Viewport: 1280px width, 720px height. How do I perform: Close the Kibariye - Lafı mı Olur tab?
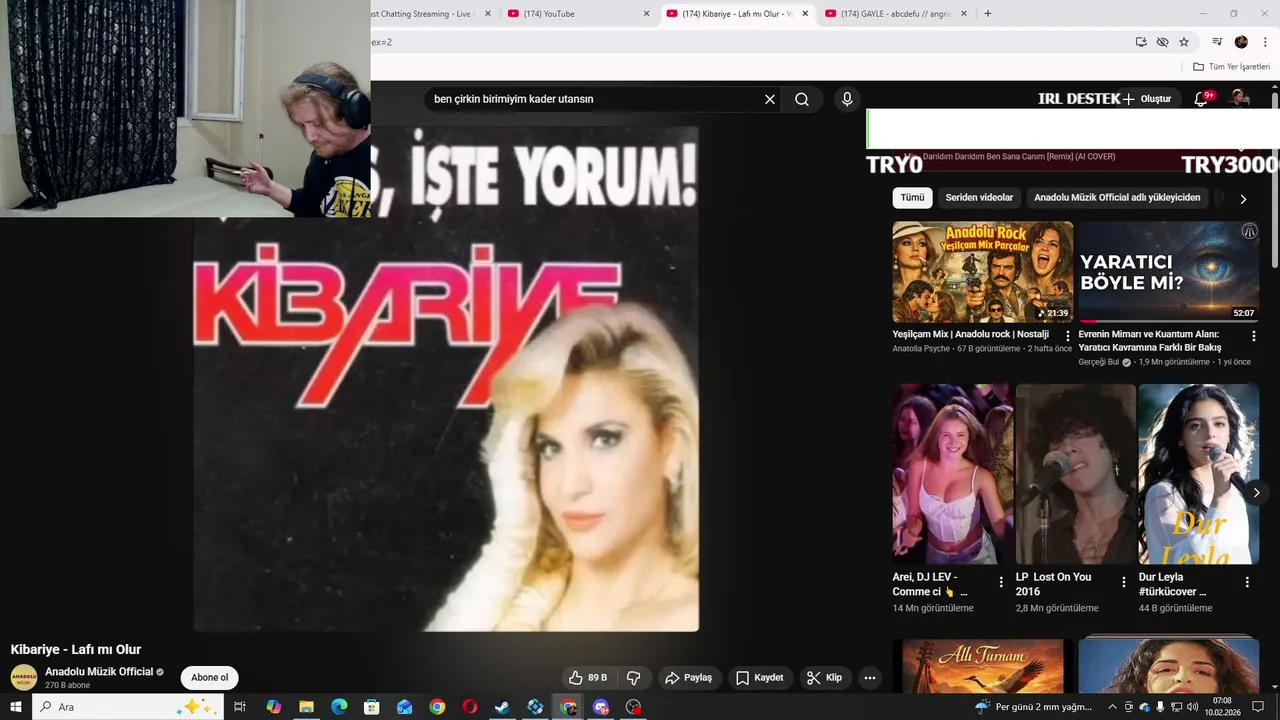point(805,14)
